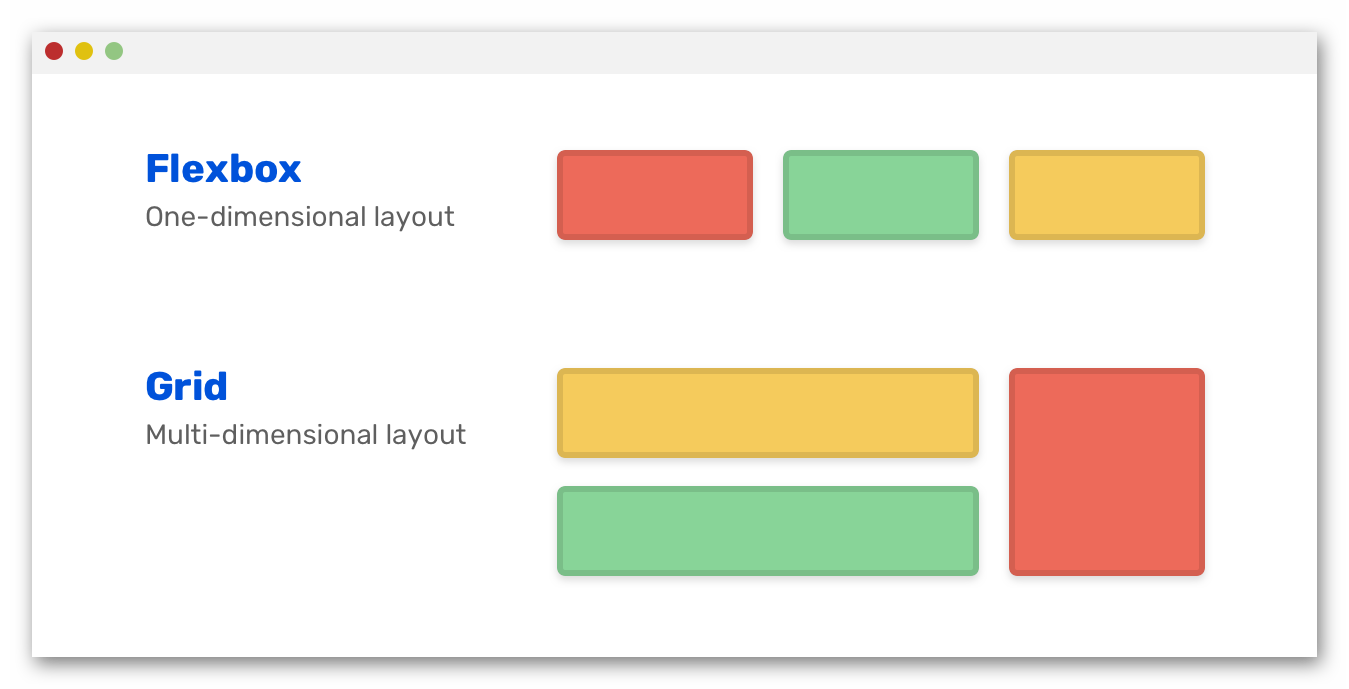
Task: Click the red close dot in title bar
Action: point(54,51)
